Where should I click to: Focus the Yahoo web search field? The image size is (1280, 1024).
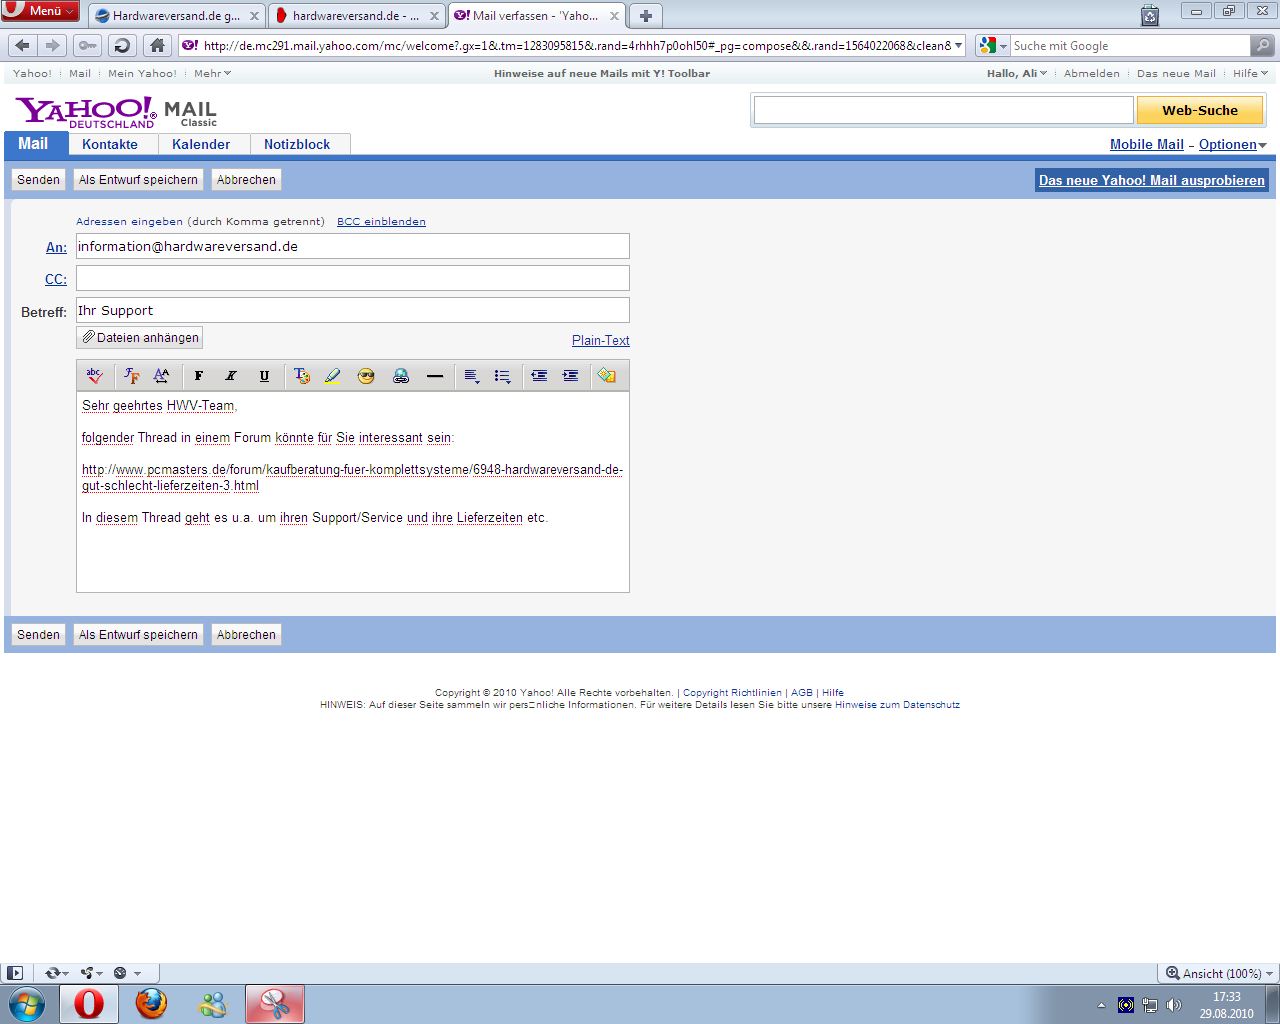(943, 110)
